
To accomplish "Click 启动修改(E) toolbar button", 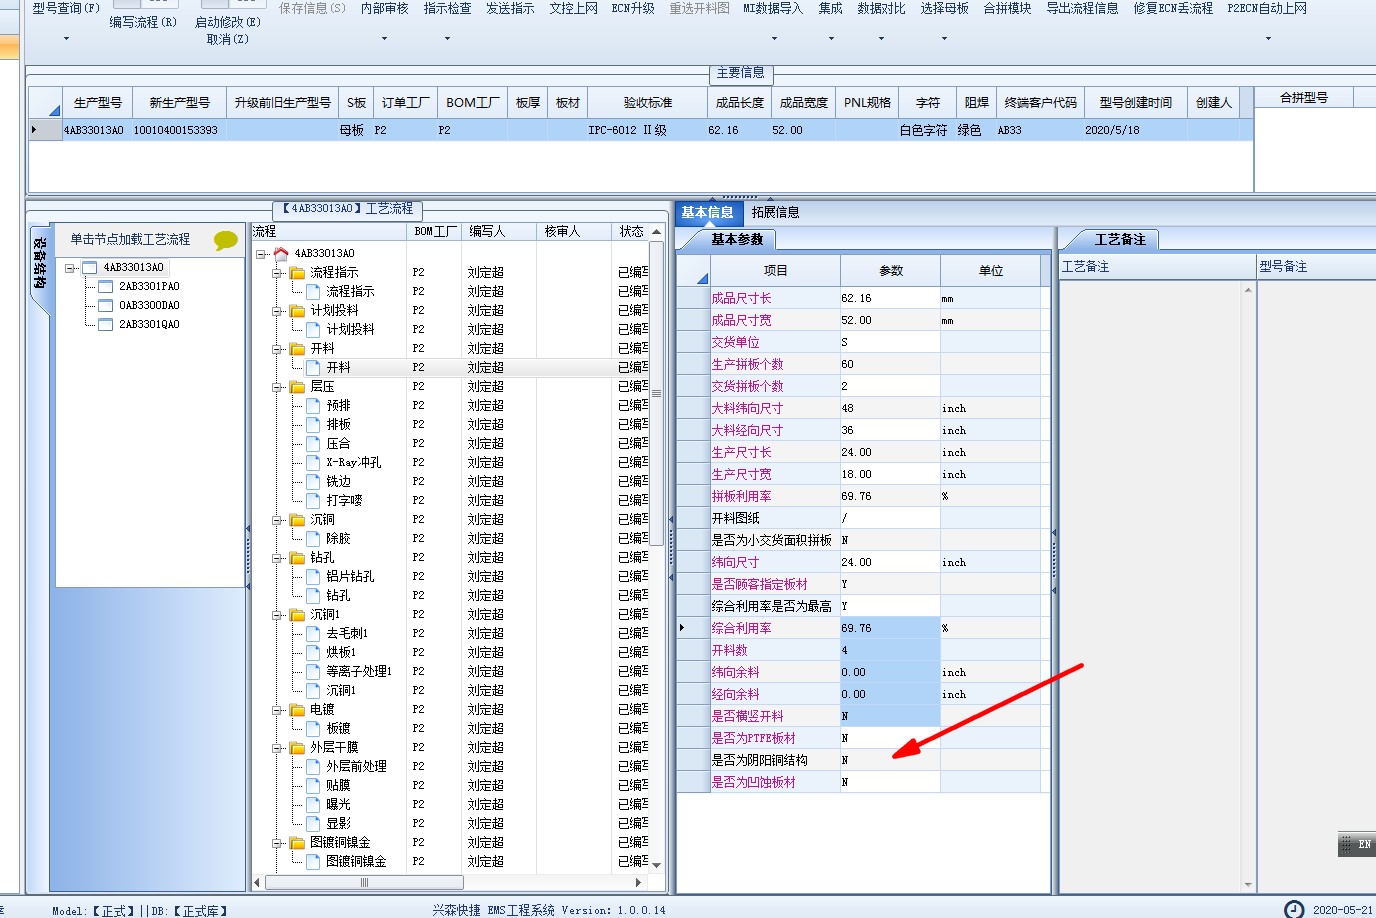I will [228, 22].
